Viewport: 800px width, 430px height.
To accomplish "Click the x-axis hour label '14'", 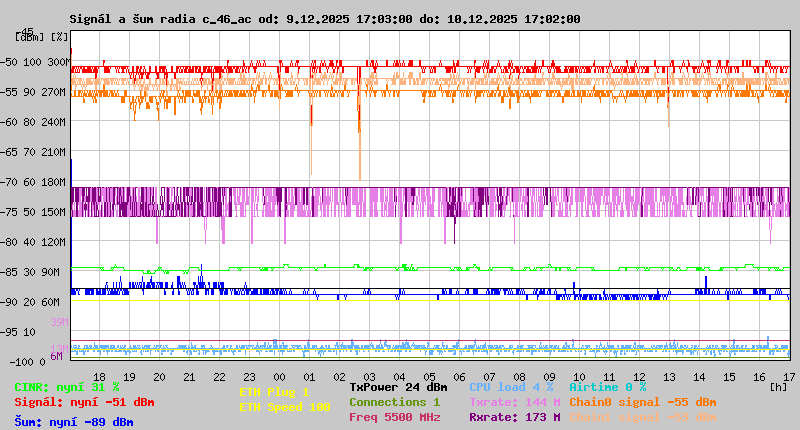I will [699, 377].
